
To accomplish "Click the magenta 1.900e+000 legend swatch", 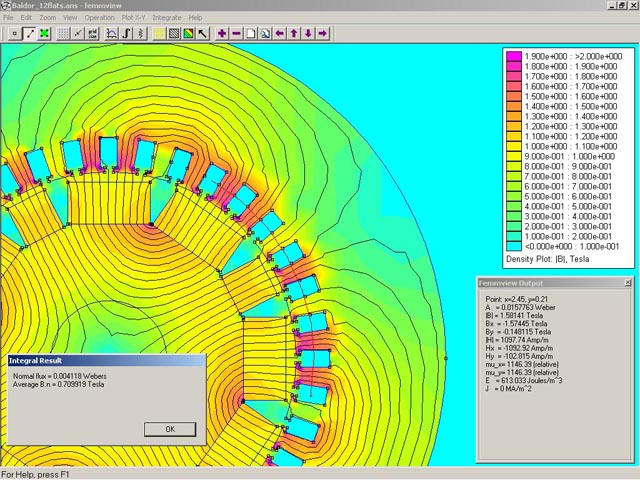I will (514, 56).
